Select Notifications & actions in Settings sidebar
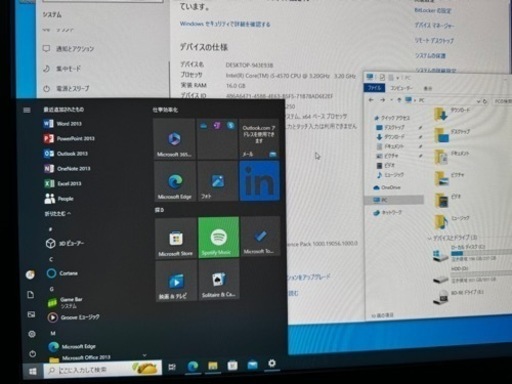512x384 pixels. pos(69,49)
